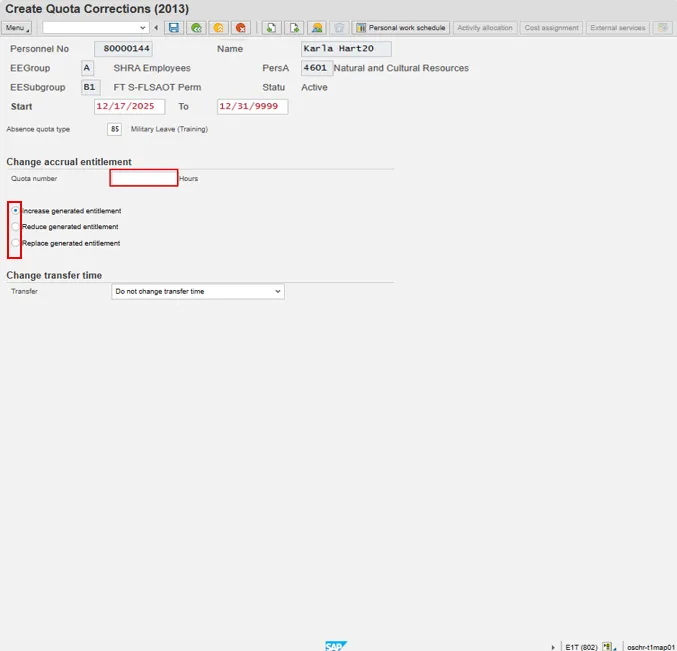
Task: Open the Transfer time dropdown
Action: [198, 291]
